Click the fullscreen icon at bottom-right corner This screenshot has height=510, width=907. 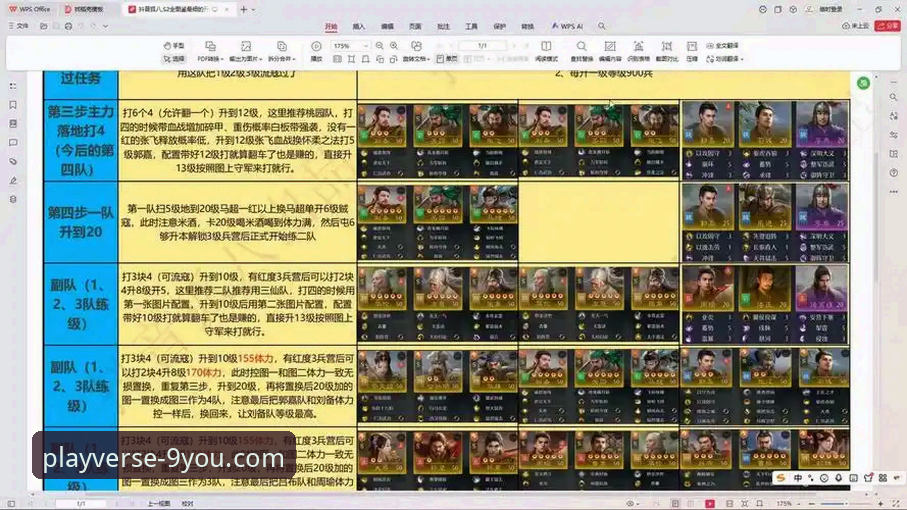896,504
